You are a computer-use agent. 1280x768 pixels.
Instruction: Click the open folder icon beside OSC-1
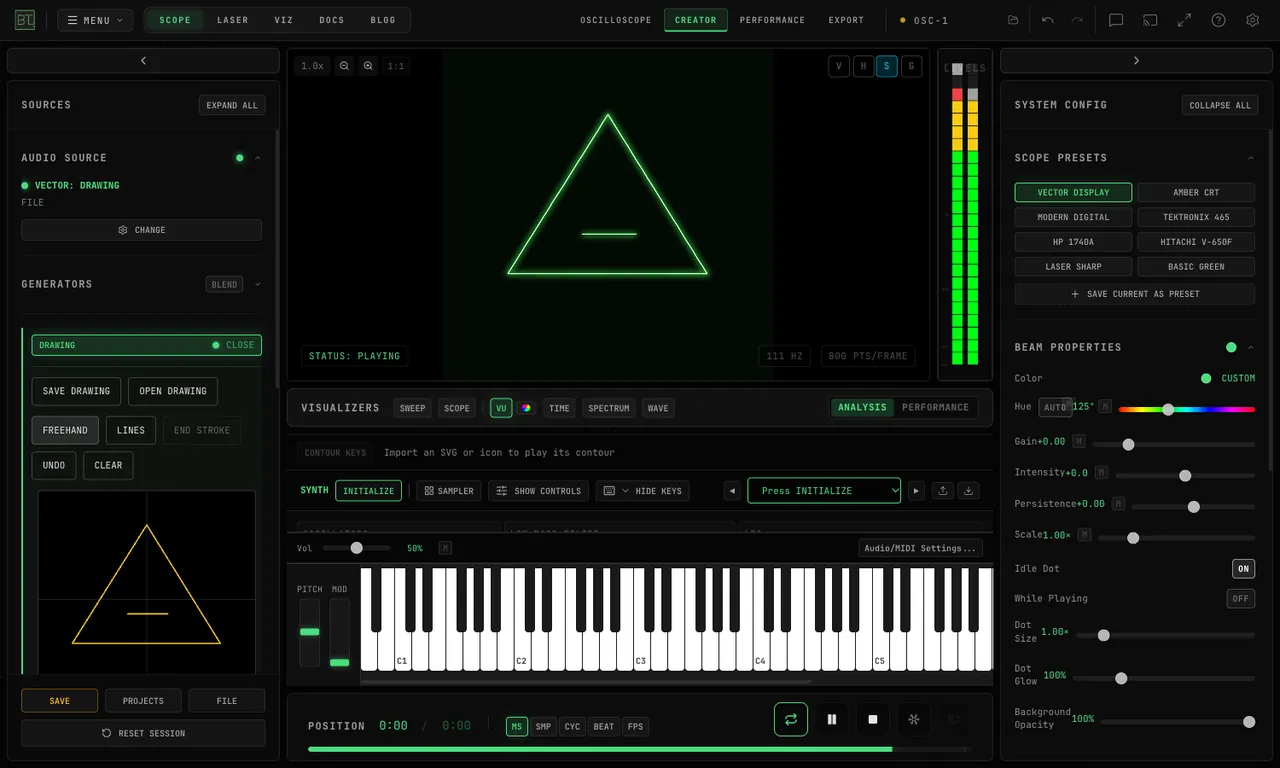coord(1013,20)
